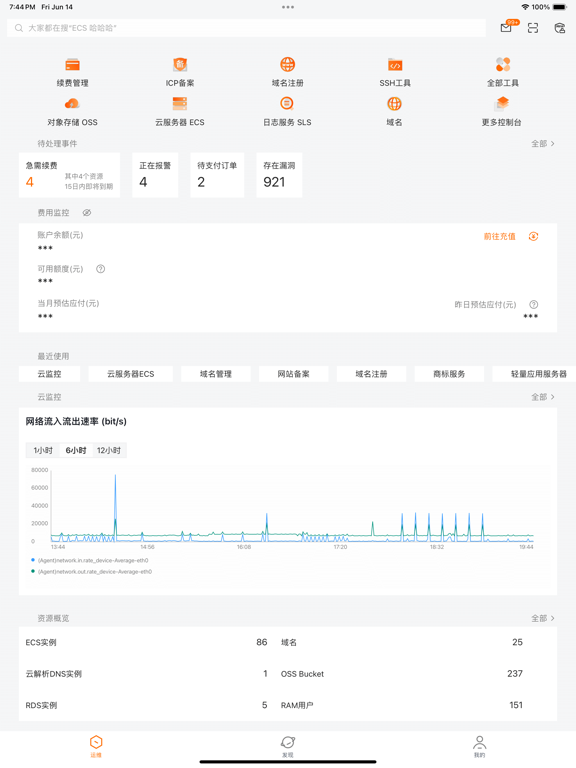Tap the three-dot multitasking indicator at top
The width and height of the screenshot is (576, 768).
coord(288,7)
